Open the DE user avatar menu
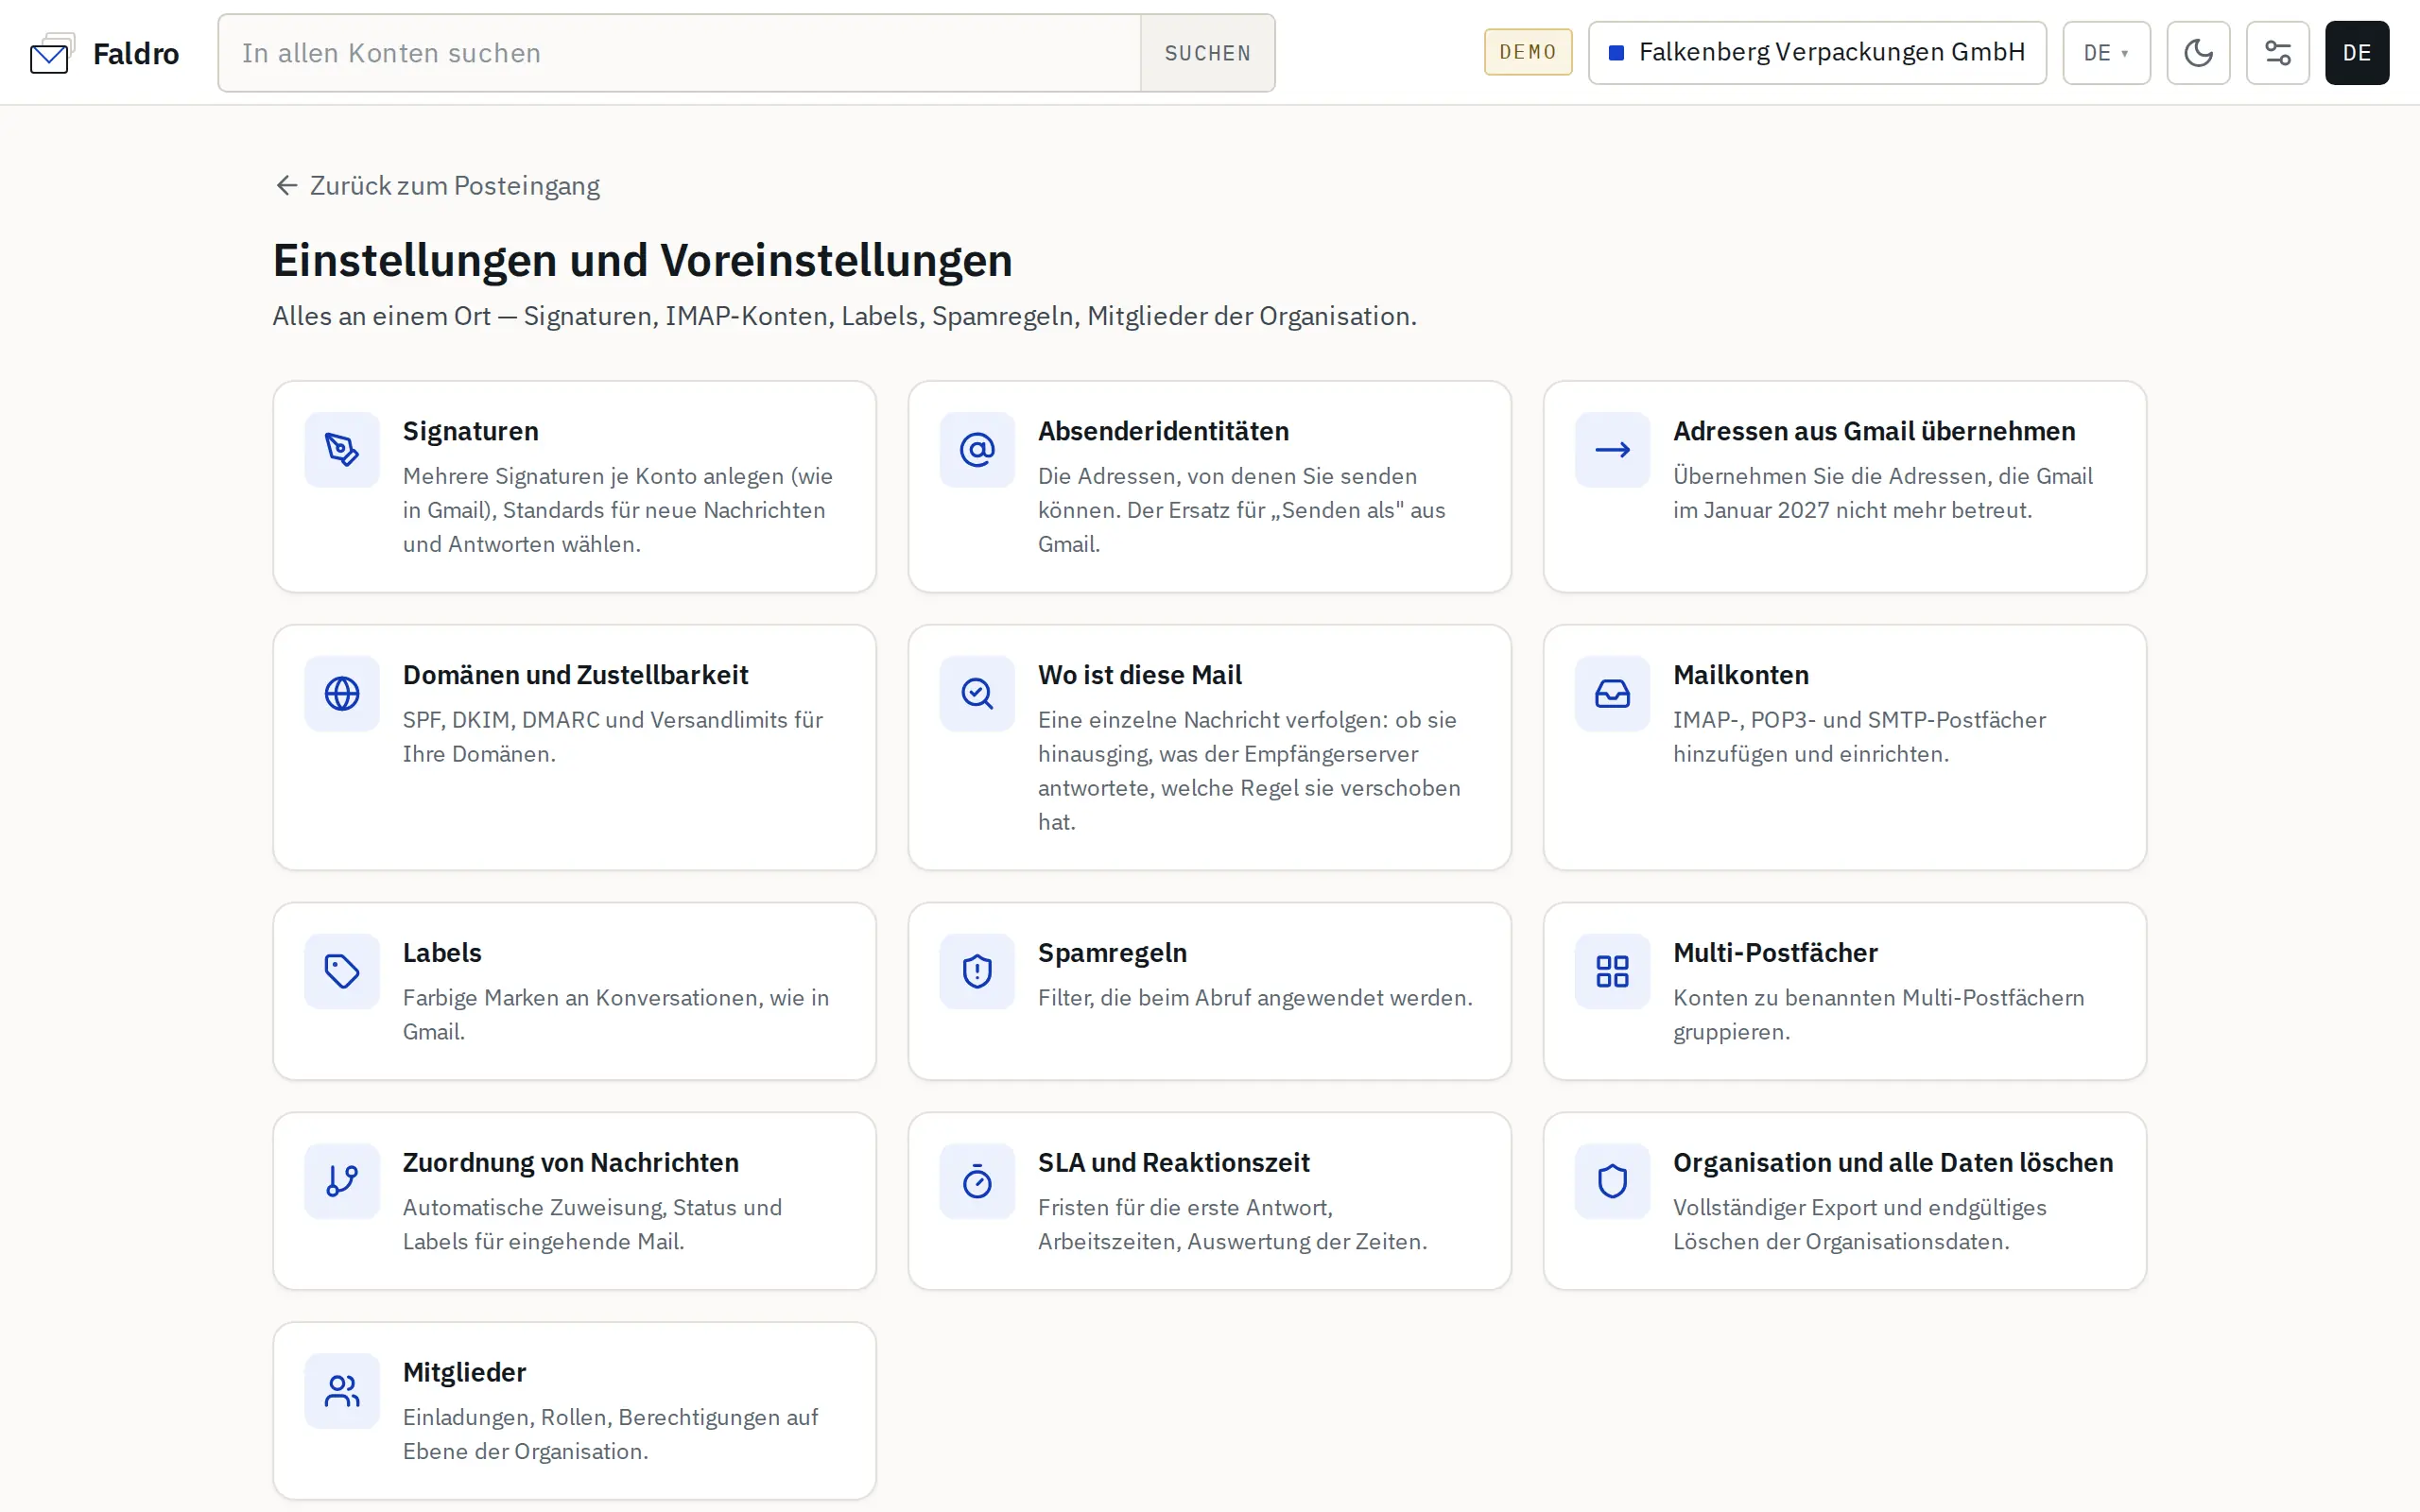The image size is (2420, 1512). pos(2357,53)
